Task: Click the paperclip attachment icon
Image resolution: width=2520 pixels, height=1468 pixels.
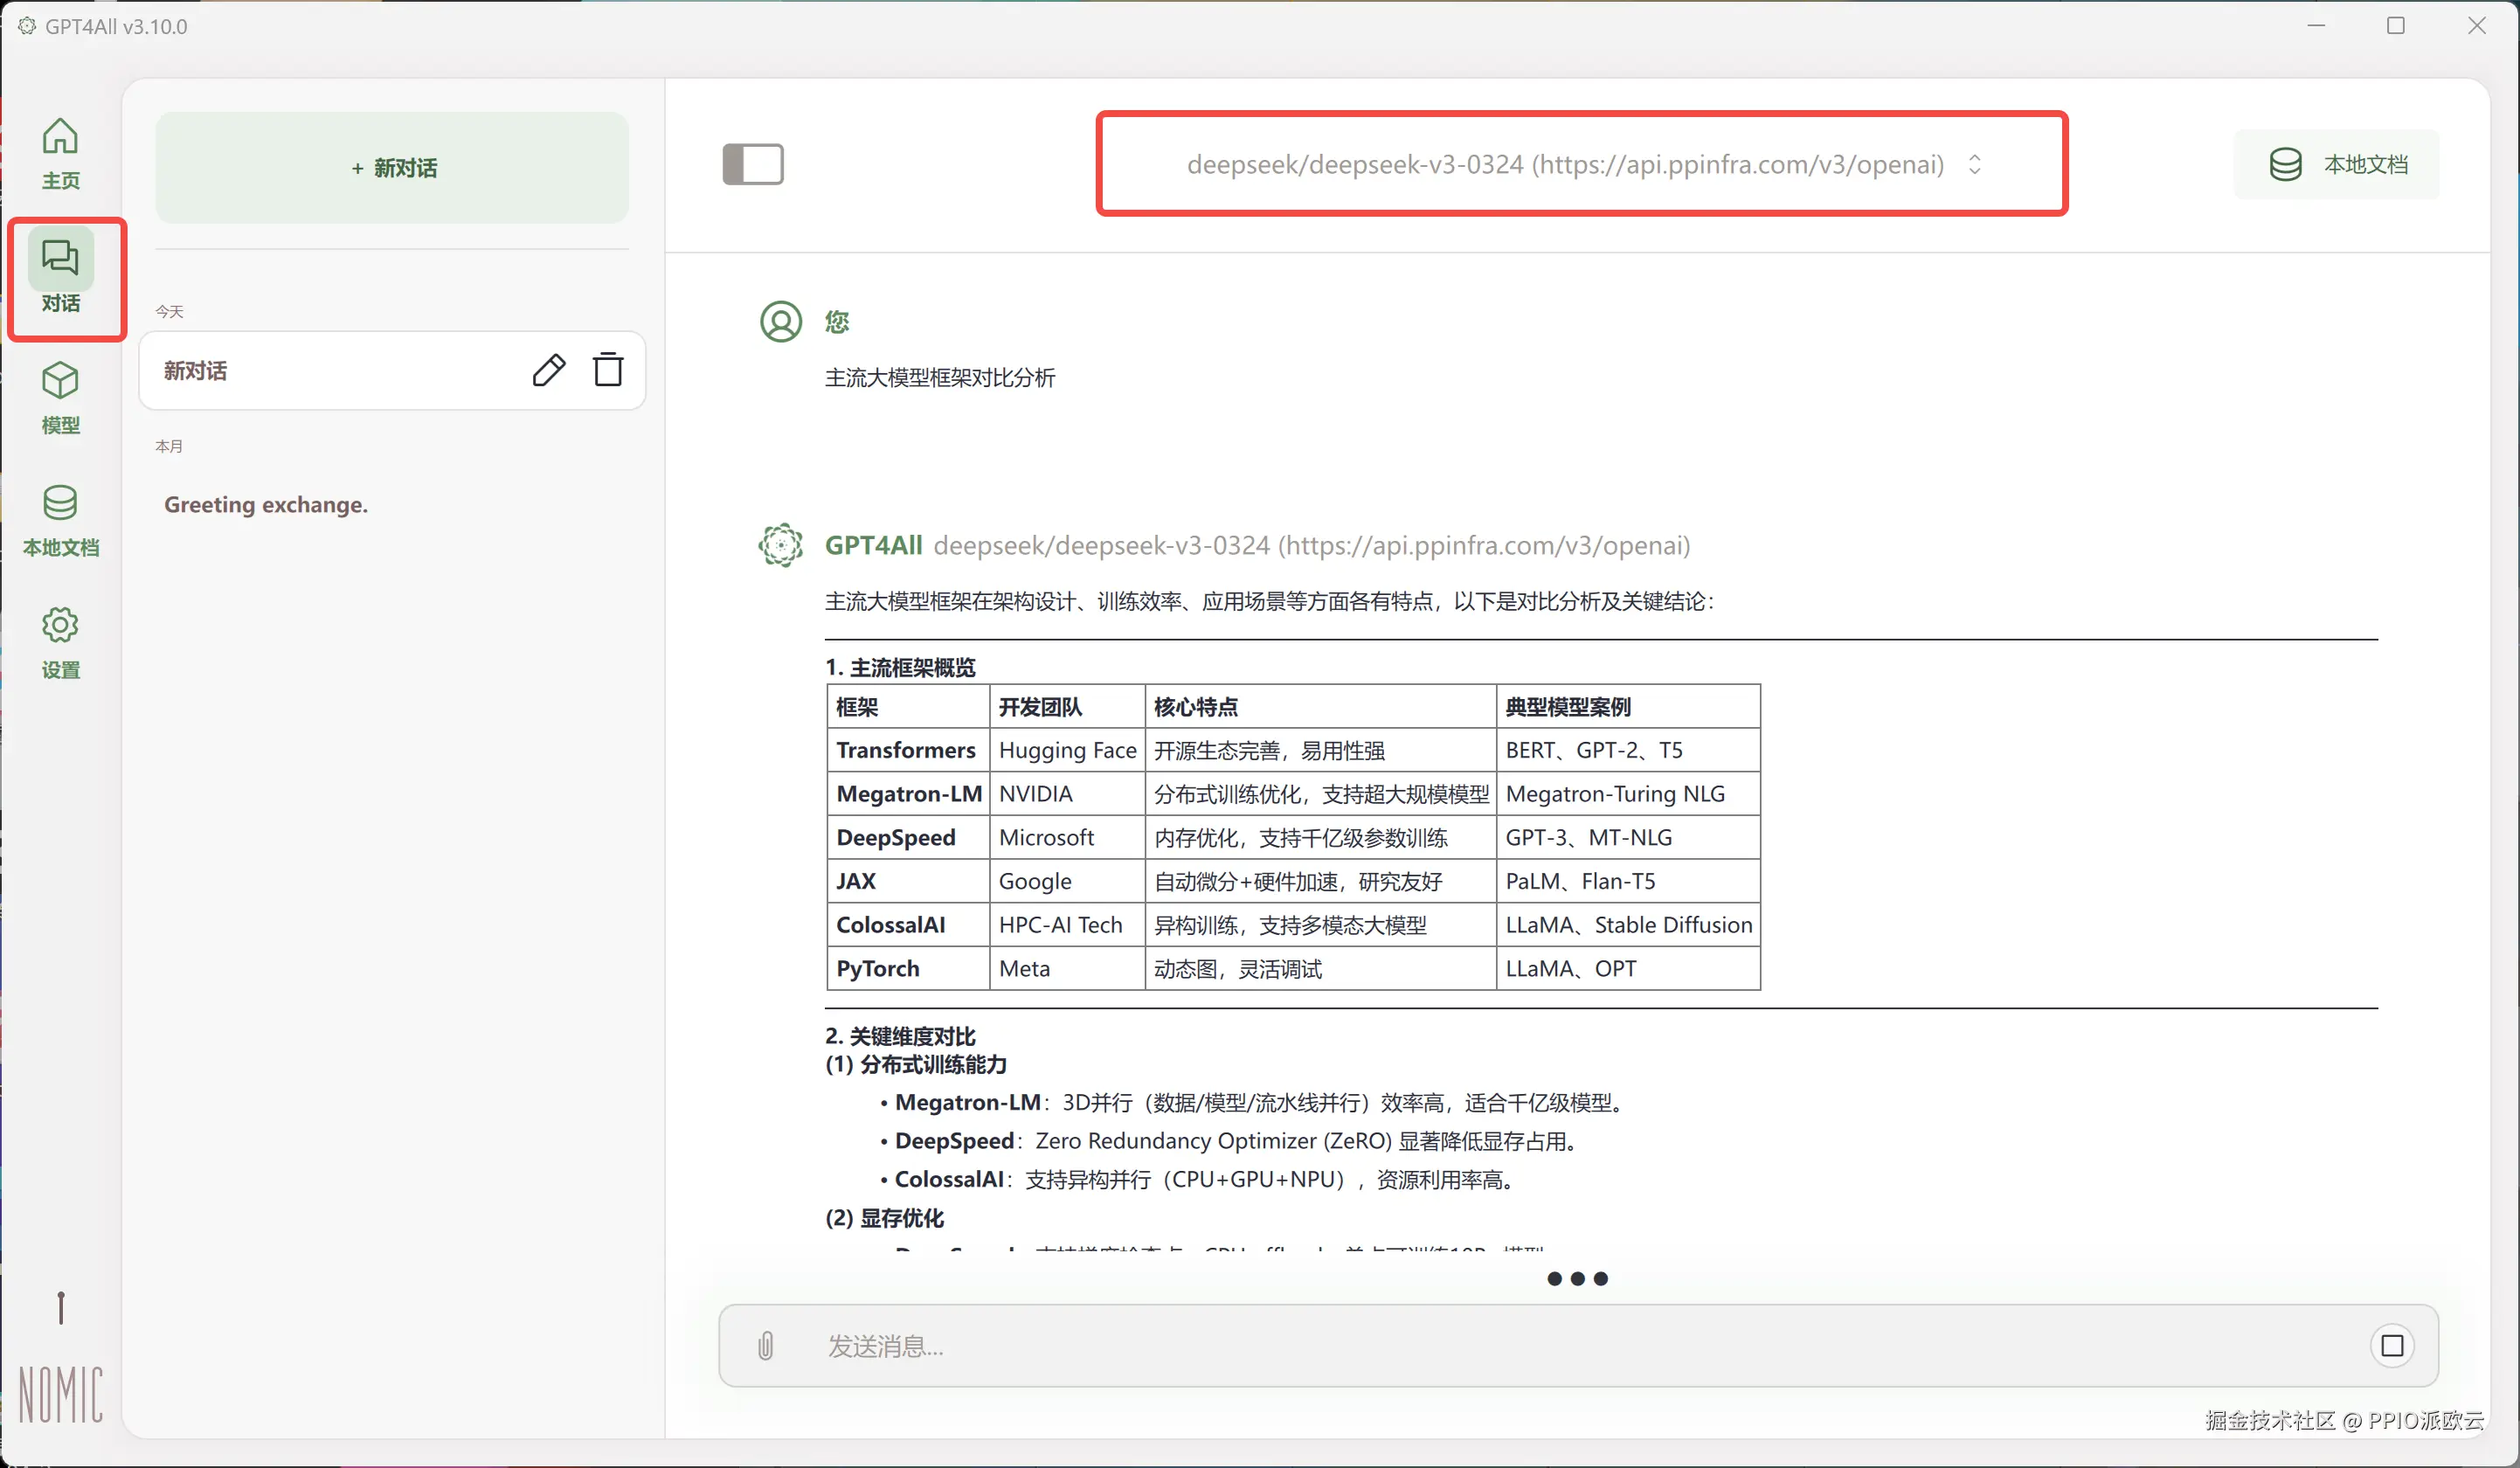Action: [x=765, y=1346]
